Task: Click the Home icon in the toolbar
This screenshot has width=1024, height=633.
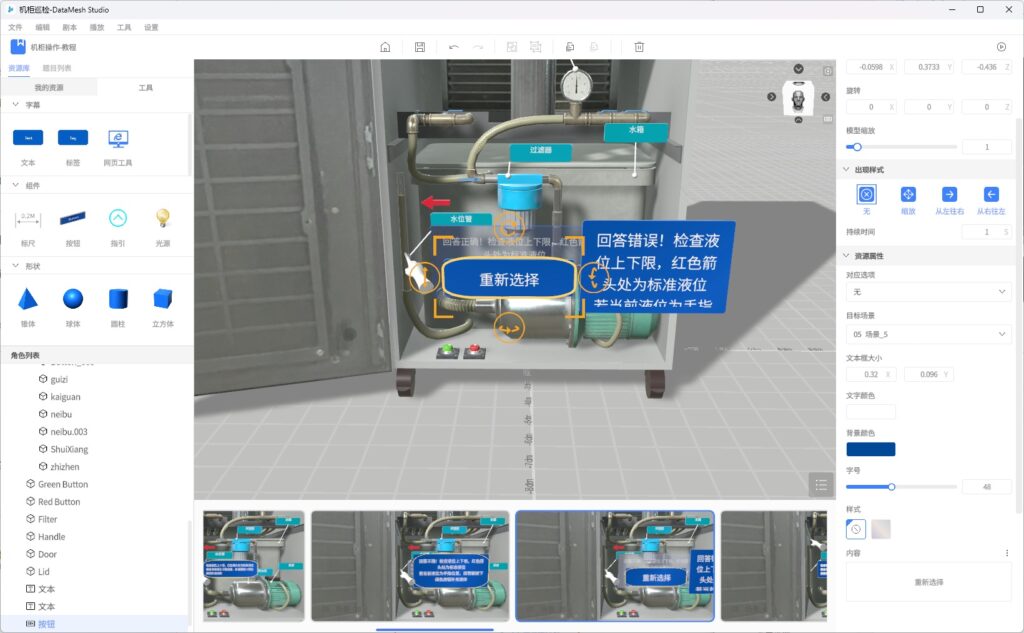Action: point(385,47)
